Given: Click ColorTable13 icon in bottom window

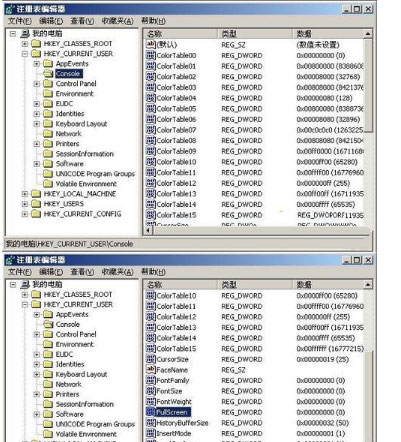Looking at the screenshot, I should coord(151,327).
